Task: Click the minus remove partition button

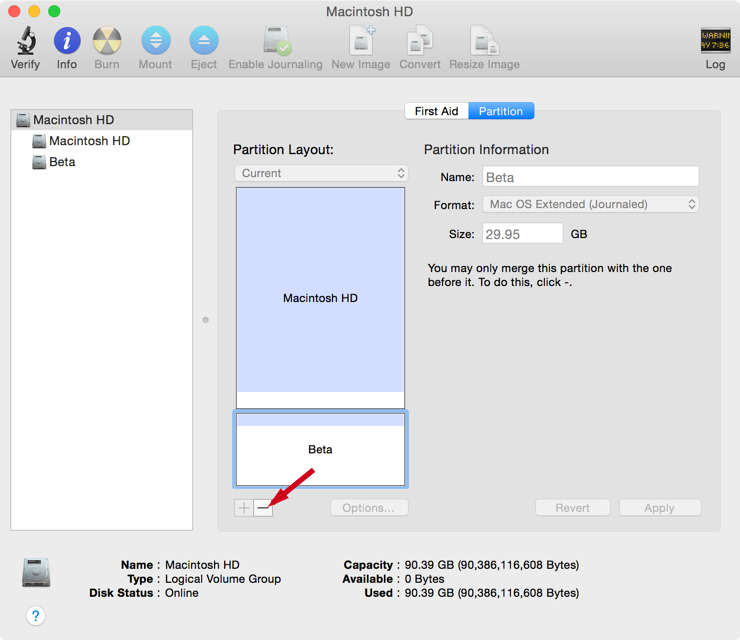Action: 263,508
